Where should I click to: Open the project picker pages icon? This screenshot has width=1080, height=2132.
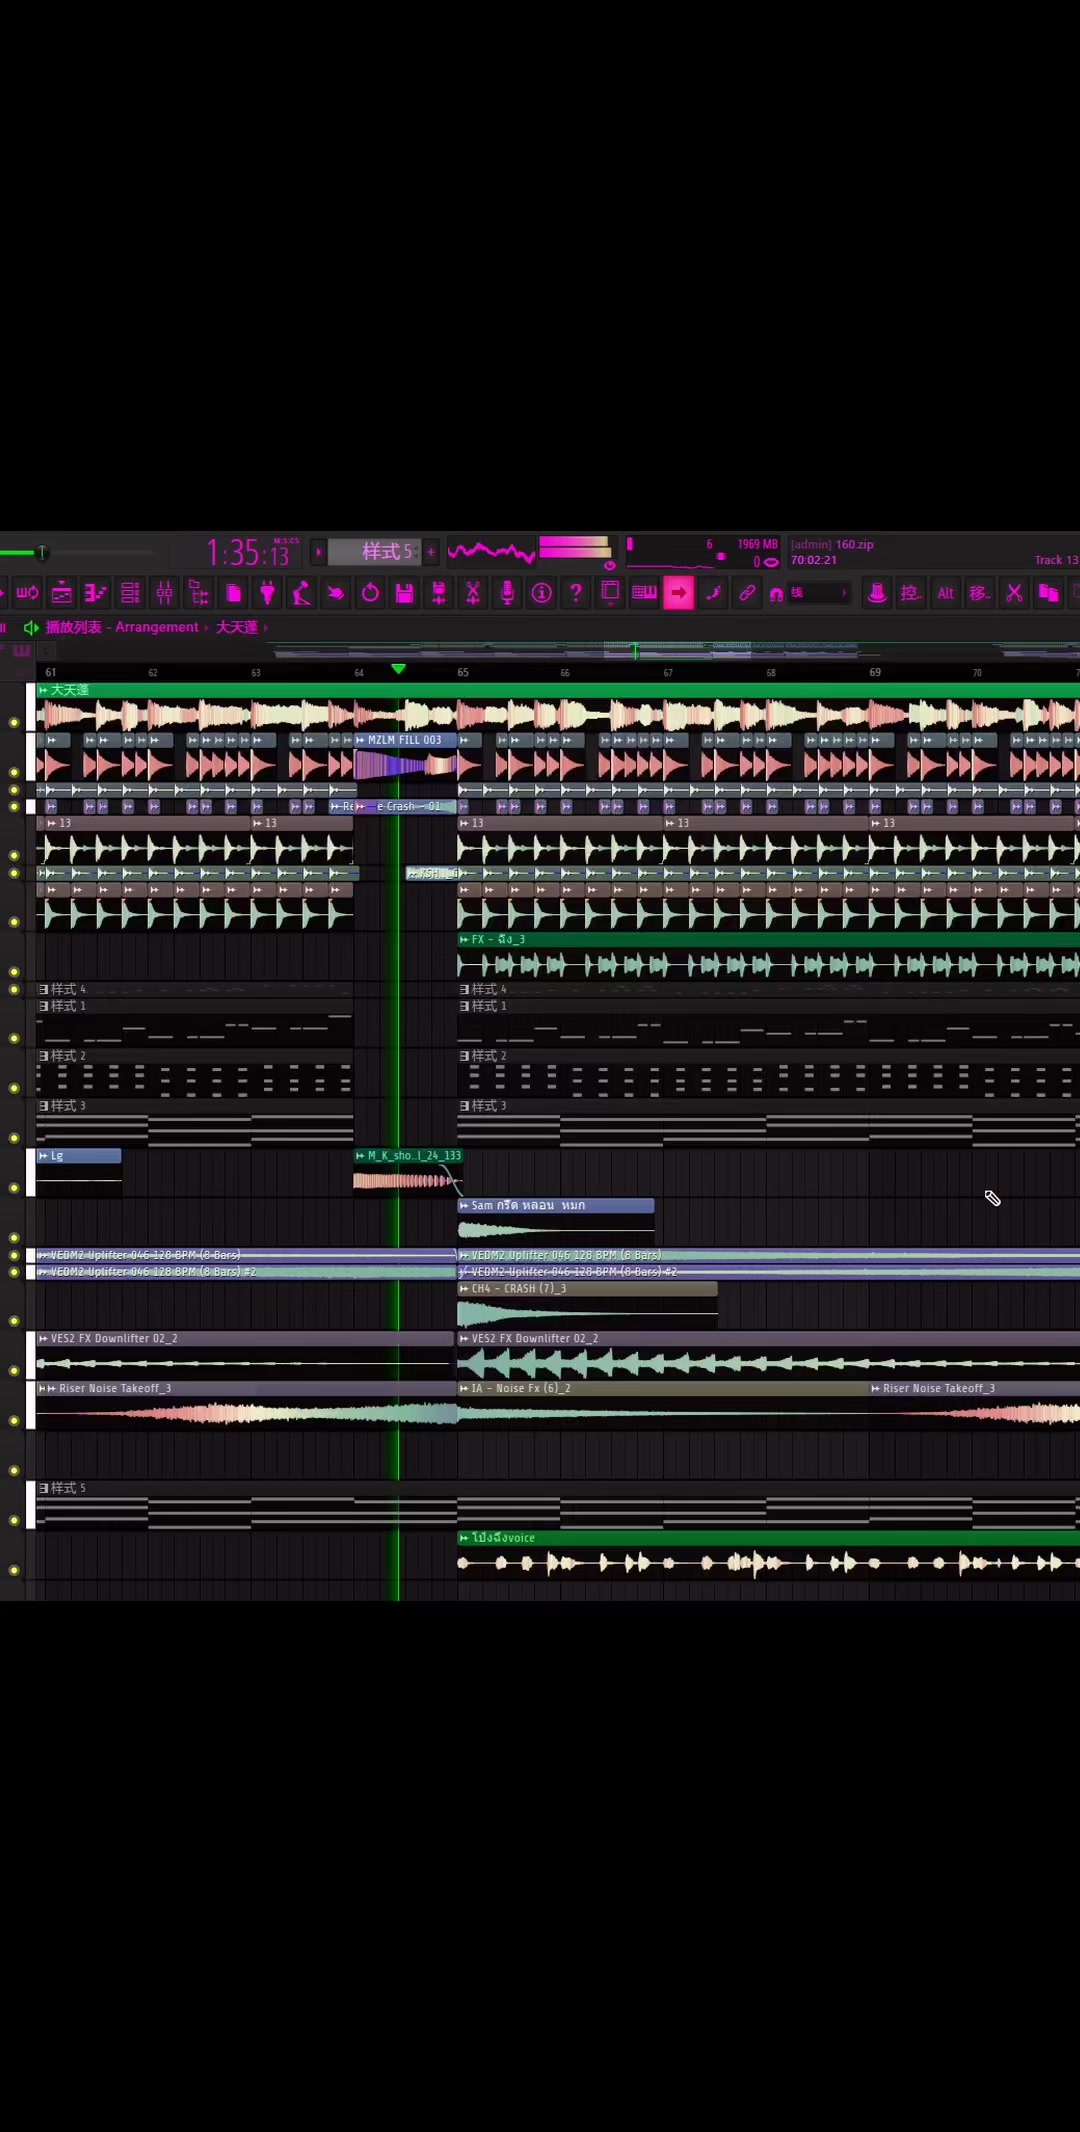point(233,593)
